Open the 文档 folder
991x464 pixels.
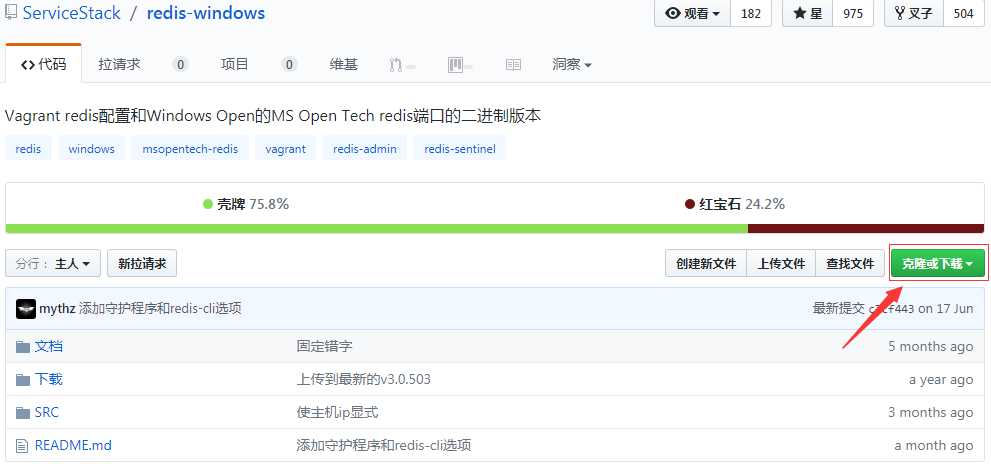[x=49, y=346]
